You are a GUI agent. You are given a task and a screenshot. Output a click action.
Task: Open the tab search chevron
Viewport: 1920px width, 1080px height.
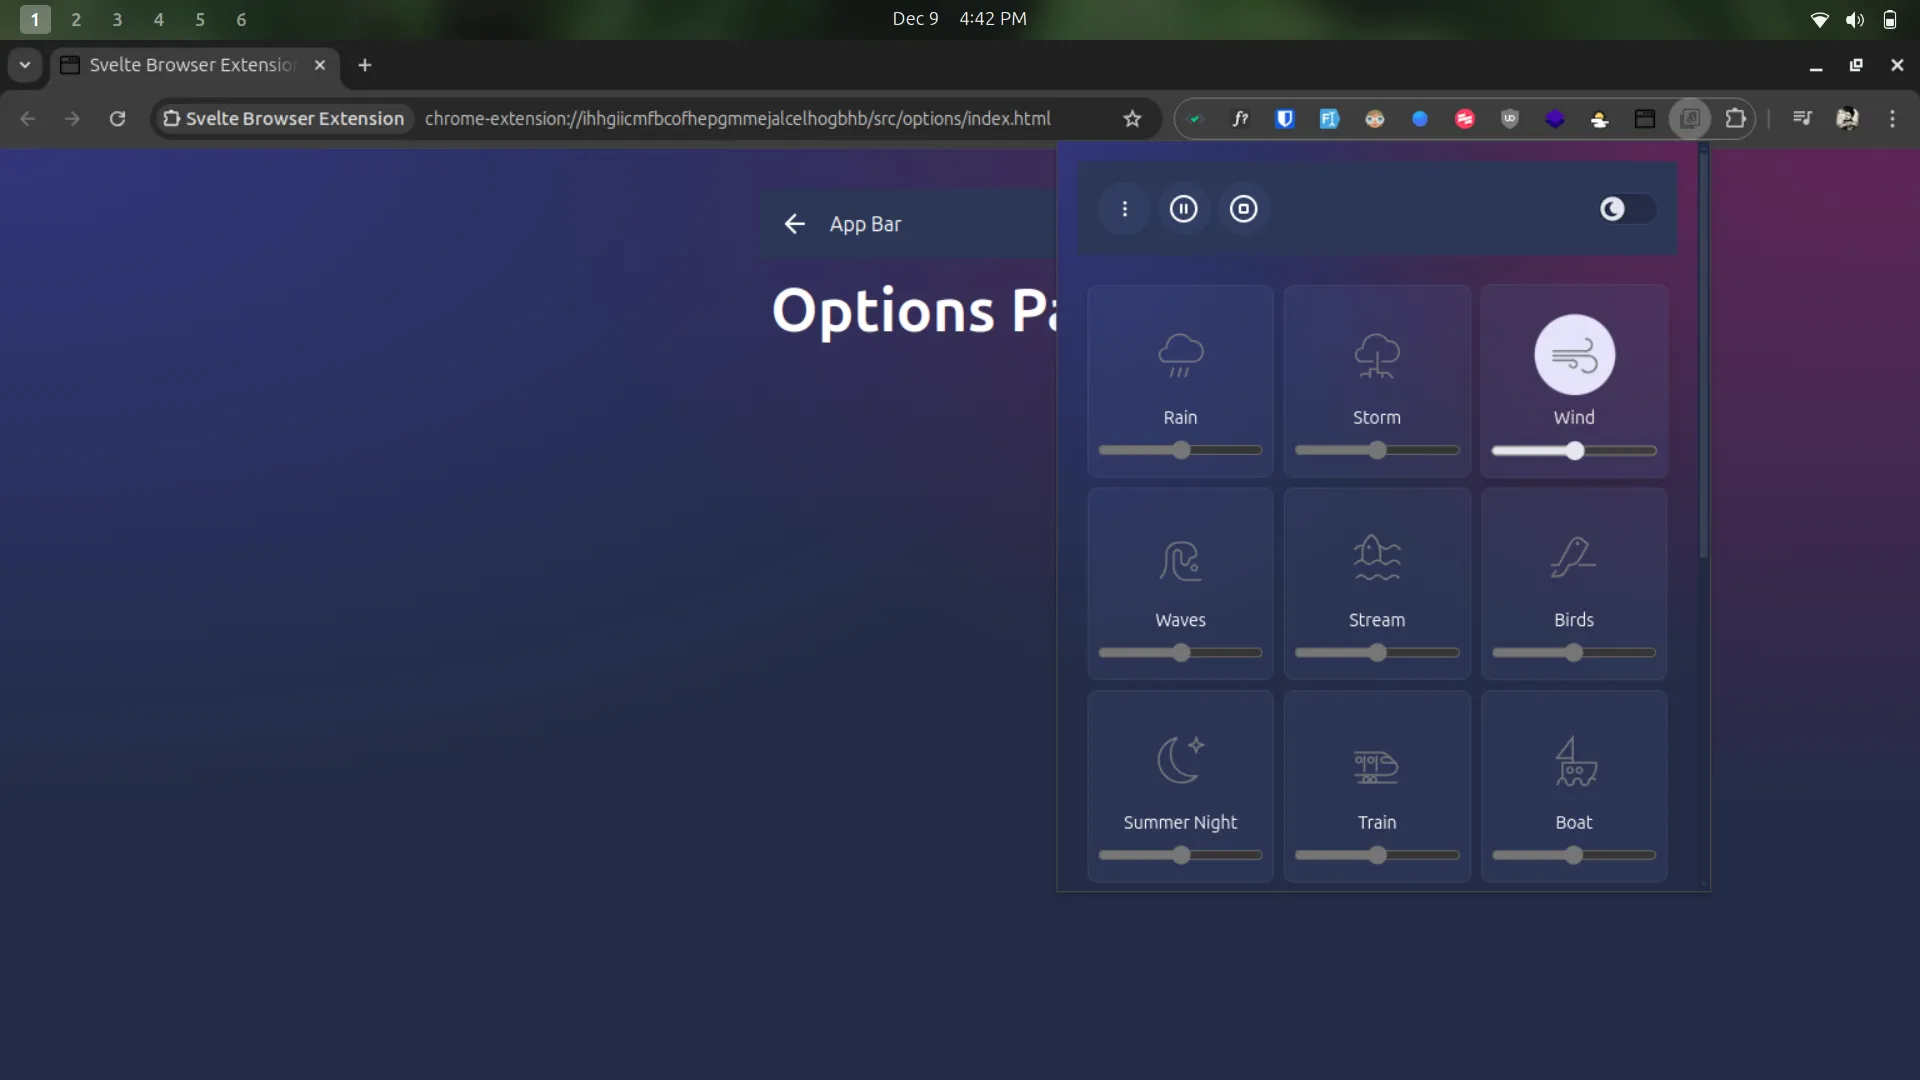(24, 65)
